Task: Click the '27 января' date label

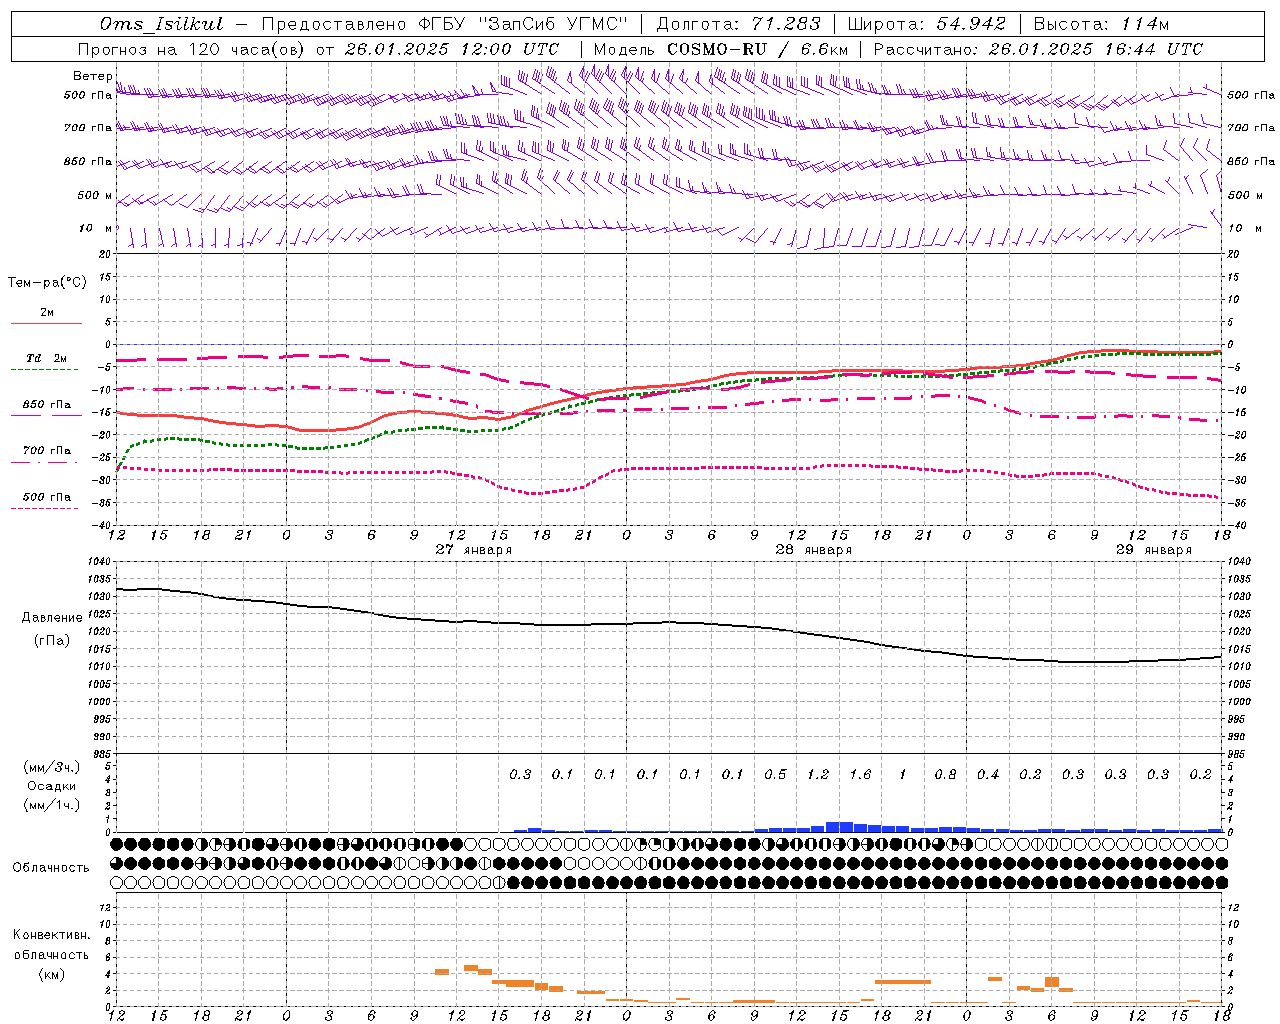Action: pos(474,549)
